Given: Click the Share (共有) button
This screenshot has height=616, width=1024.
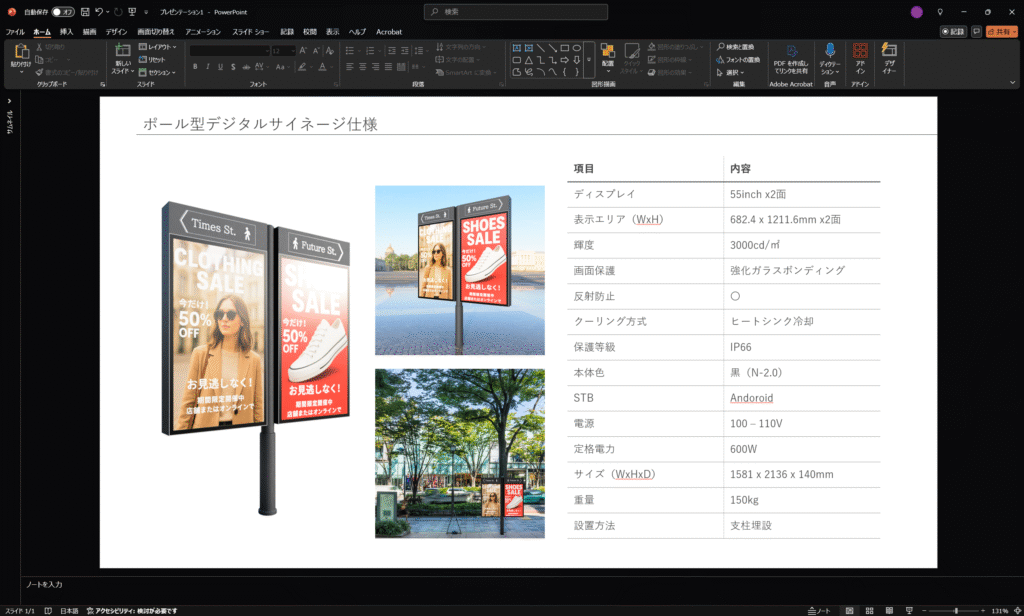Looking at the screenshot, I should click(1001, 32).
